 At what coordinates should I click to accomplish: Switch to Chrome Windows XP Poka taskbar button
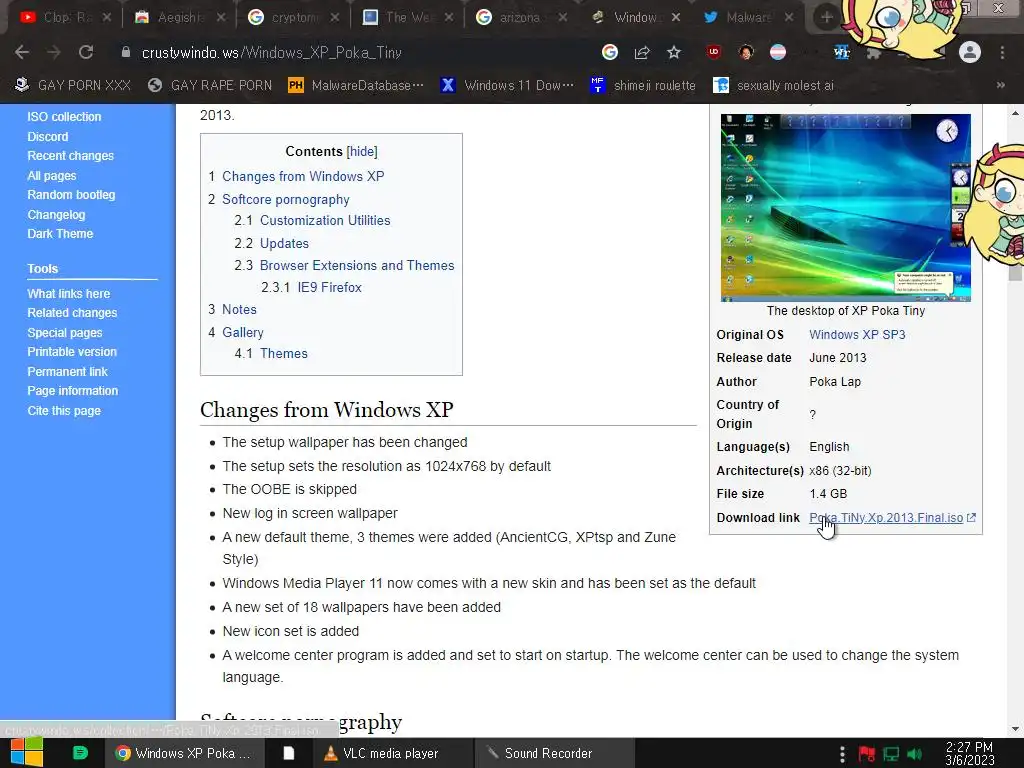coord(184,753)
